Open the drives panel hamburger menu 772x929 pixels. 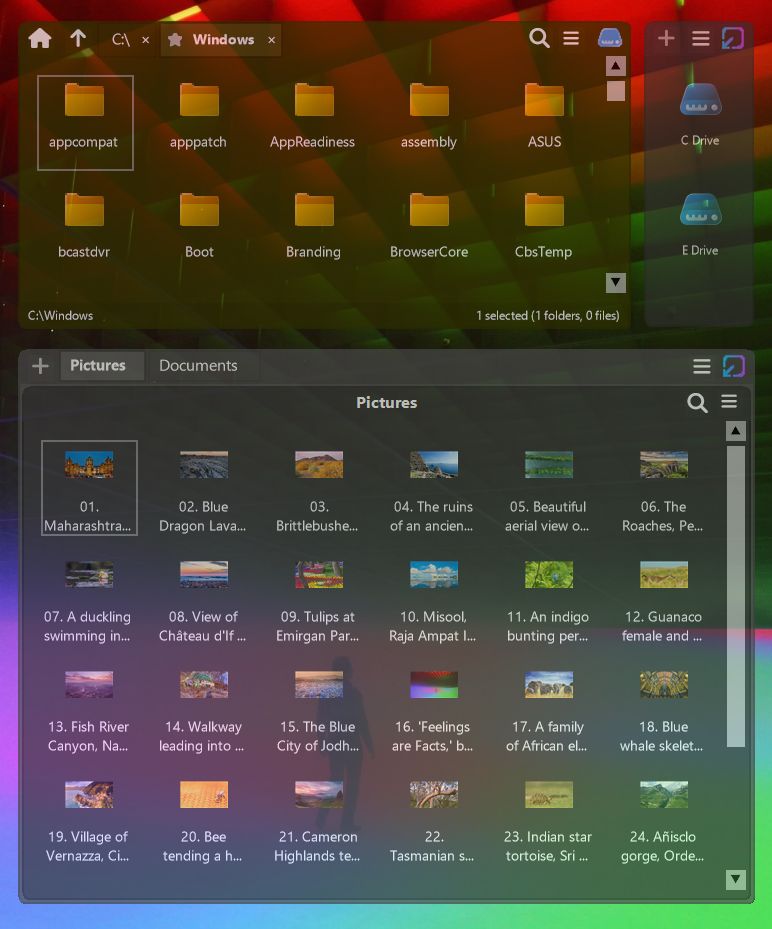point(701,39)
